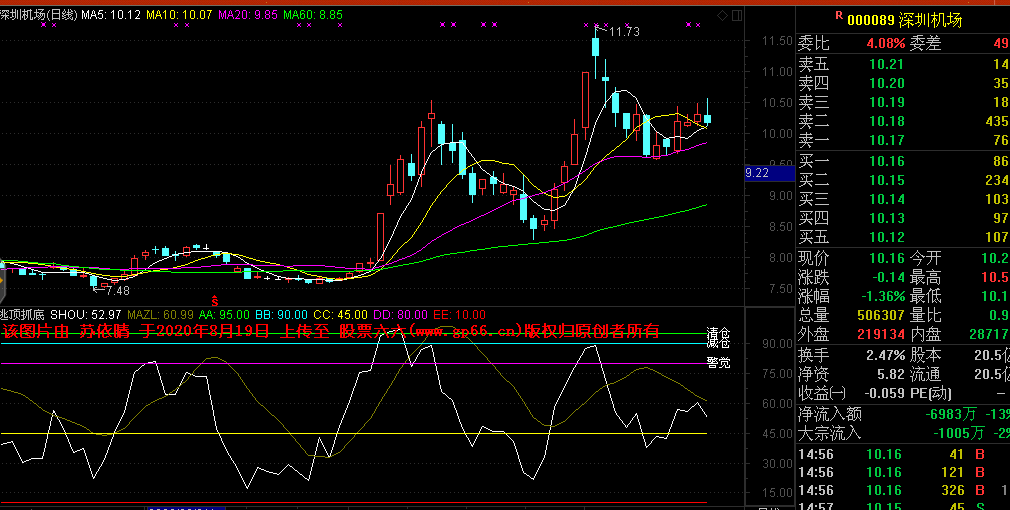Select the SHOU: 52.97 value
This screenshot has width=1010, height=510.
coord(86,315)
